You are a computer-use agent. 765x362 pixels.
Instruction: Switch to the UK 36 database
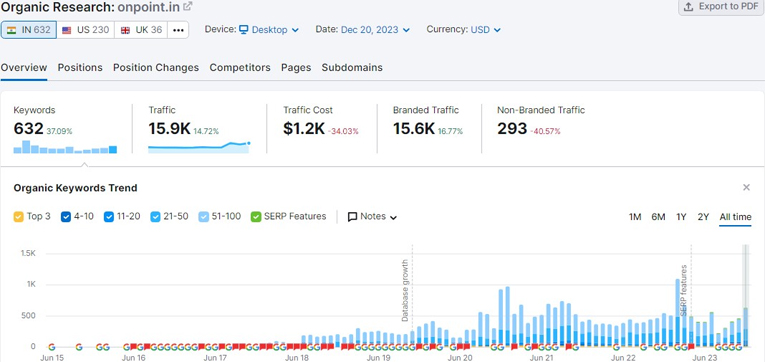(141, 30)
